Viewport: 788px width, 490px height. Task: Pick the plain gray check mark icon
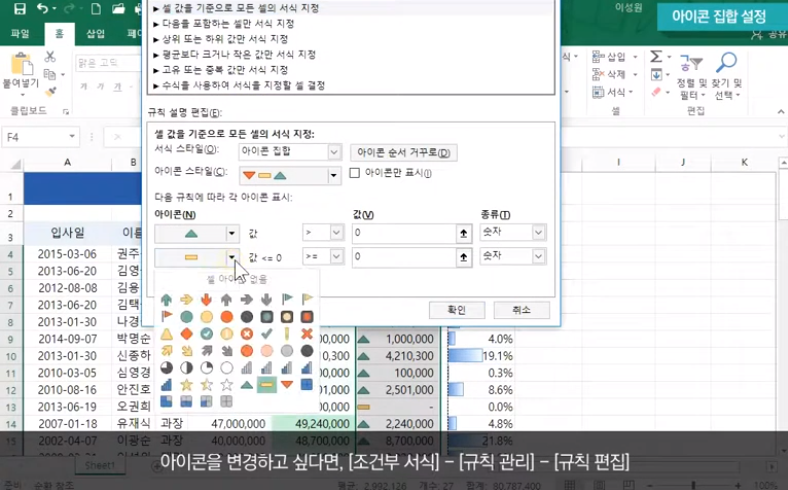tap(267, 334)
